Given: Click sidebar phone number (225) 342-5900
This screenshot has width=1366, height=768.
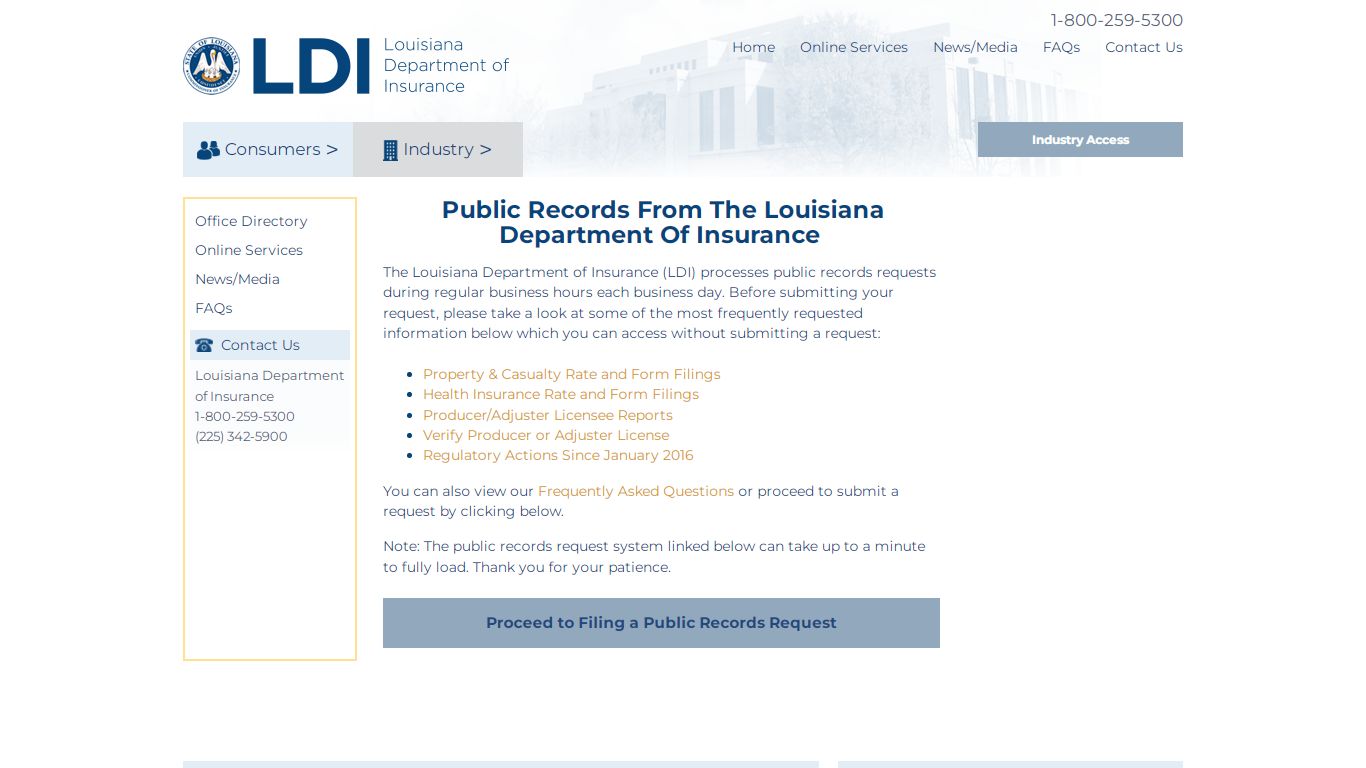Looking at the screenshot, I should 241,436.
